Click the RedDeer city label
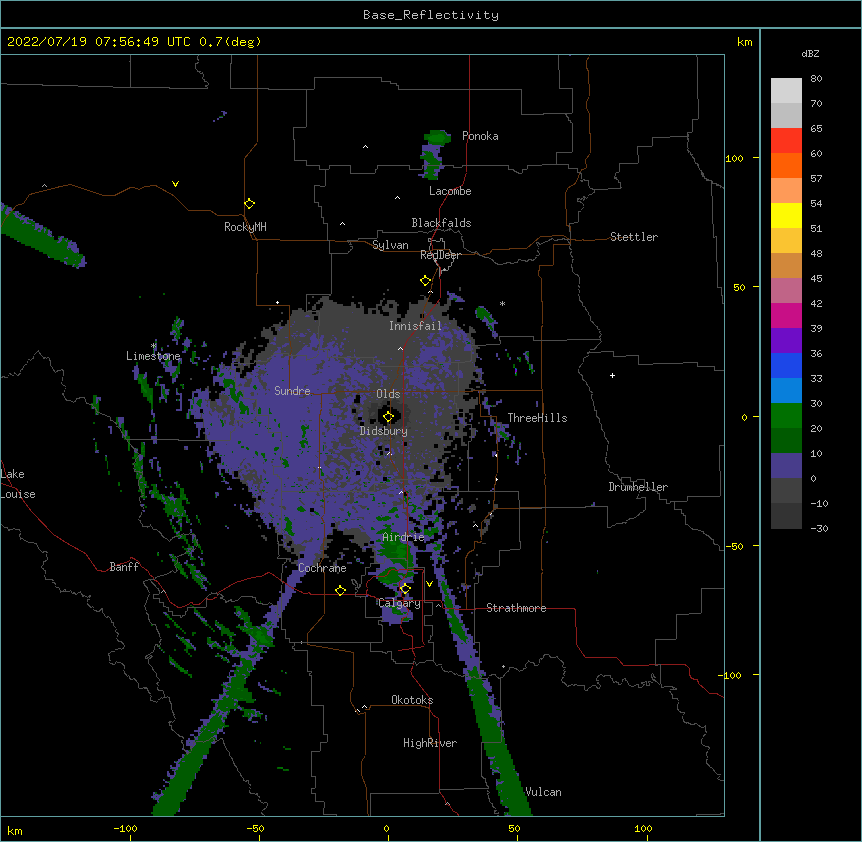This screenshot has width=862, height=842. click(440, 255)
